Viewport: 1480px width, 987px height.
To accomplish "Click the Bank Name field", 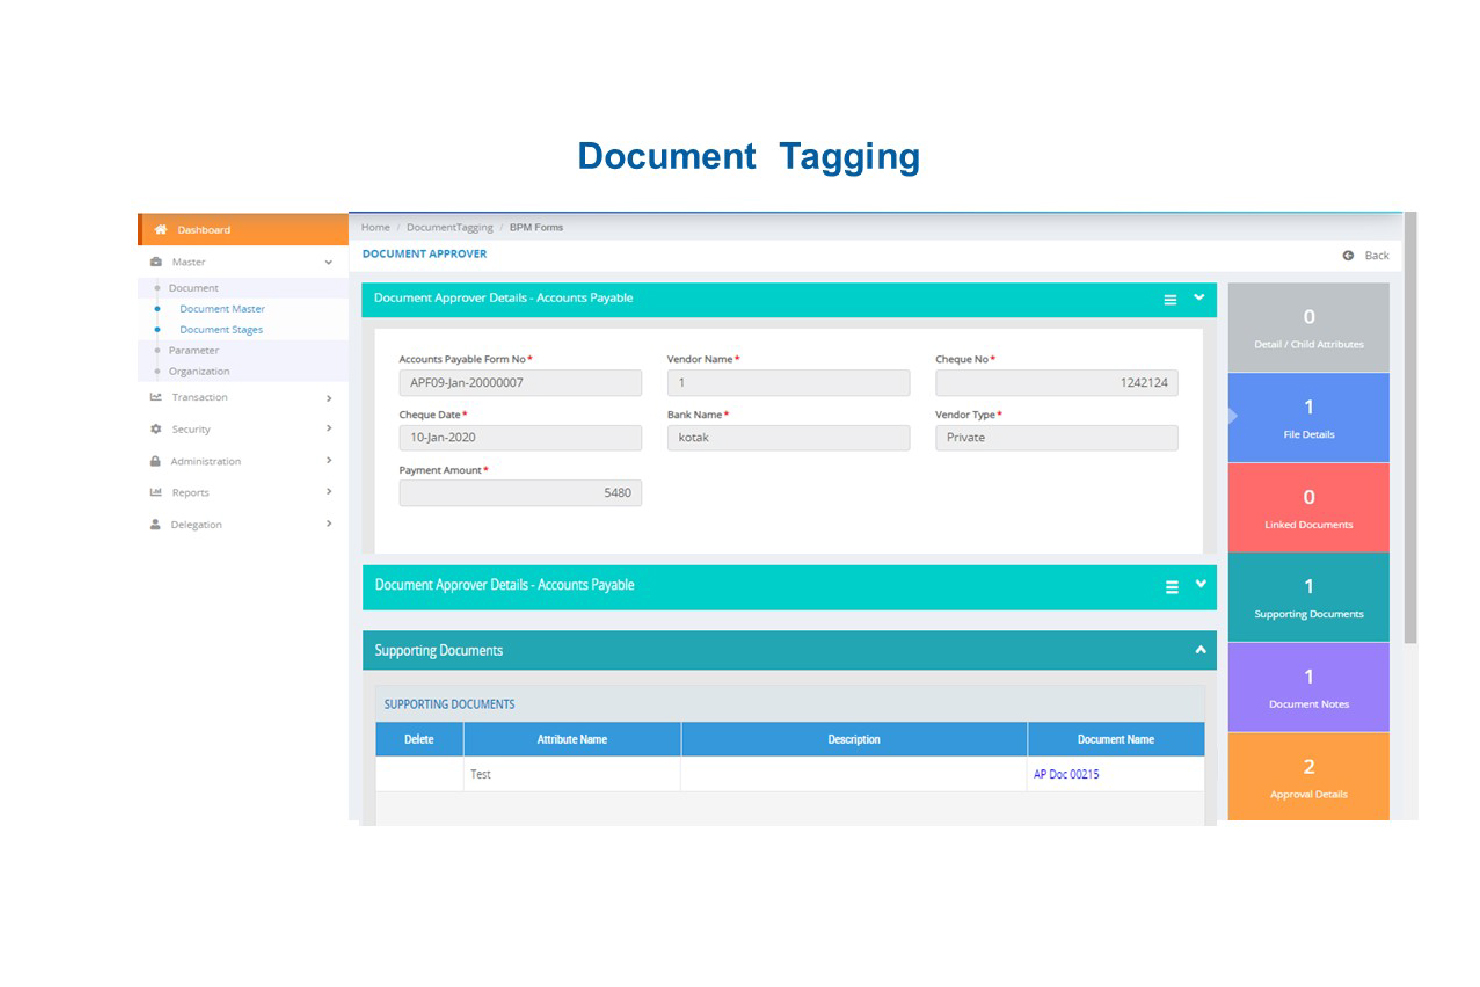I will 789,438.
